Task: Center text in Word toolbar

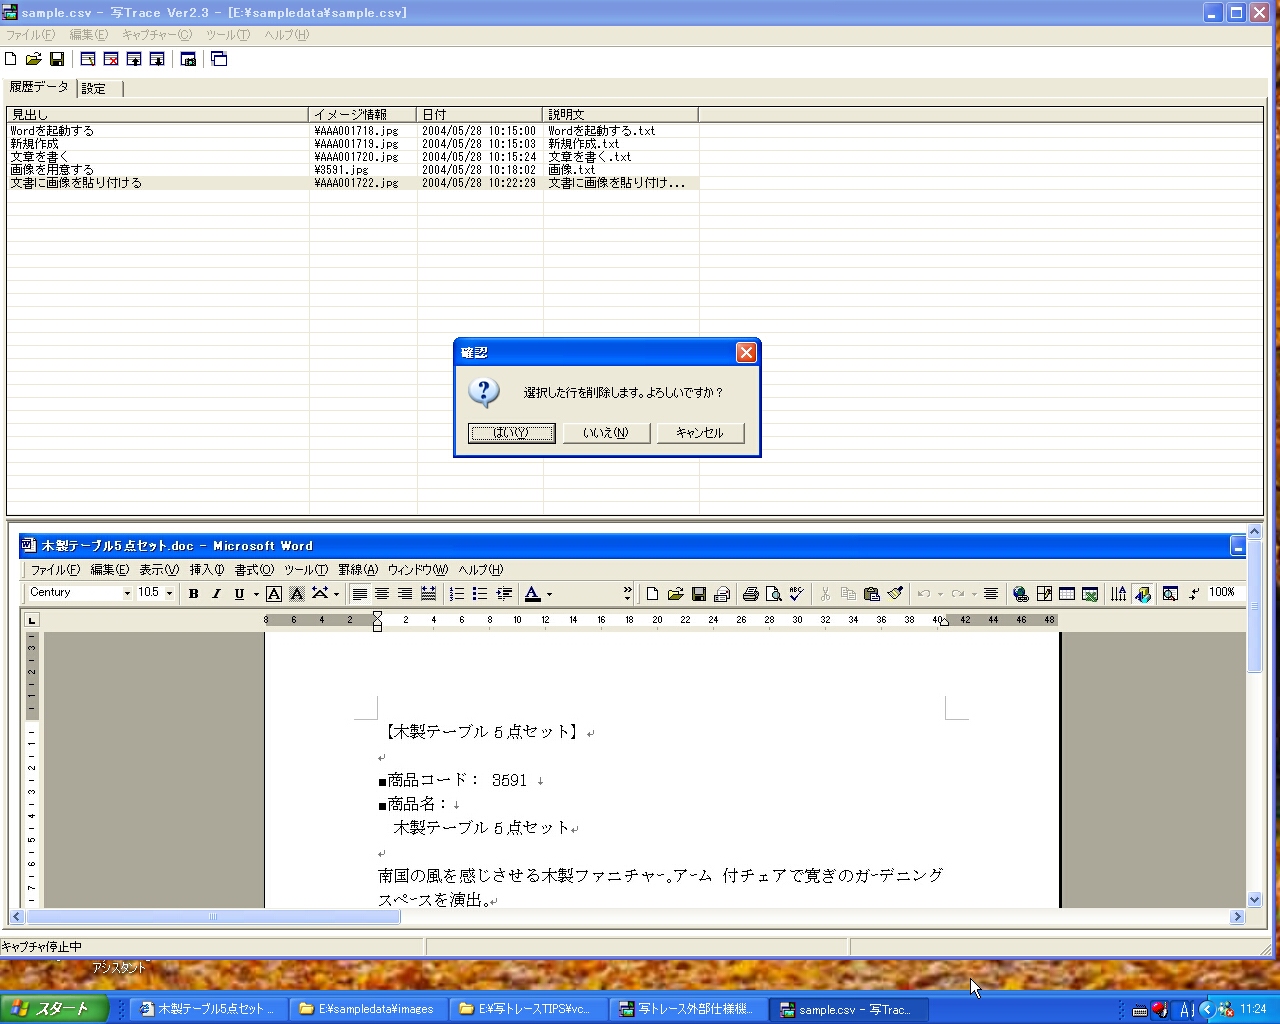Action: coord(382,594)
